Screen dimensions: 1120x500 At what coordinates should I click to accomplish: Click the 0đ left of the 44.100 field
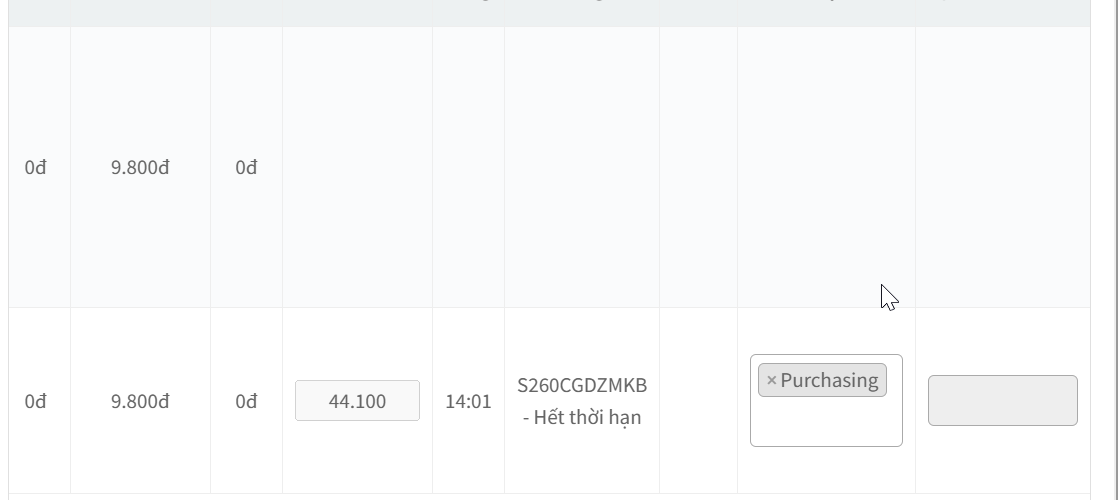(246, 402)
